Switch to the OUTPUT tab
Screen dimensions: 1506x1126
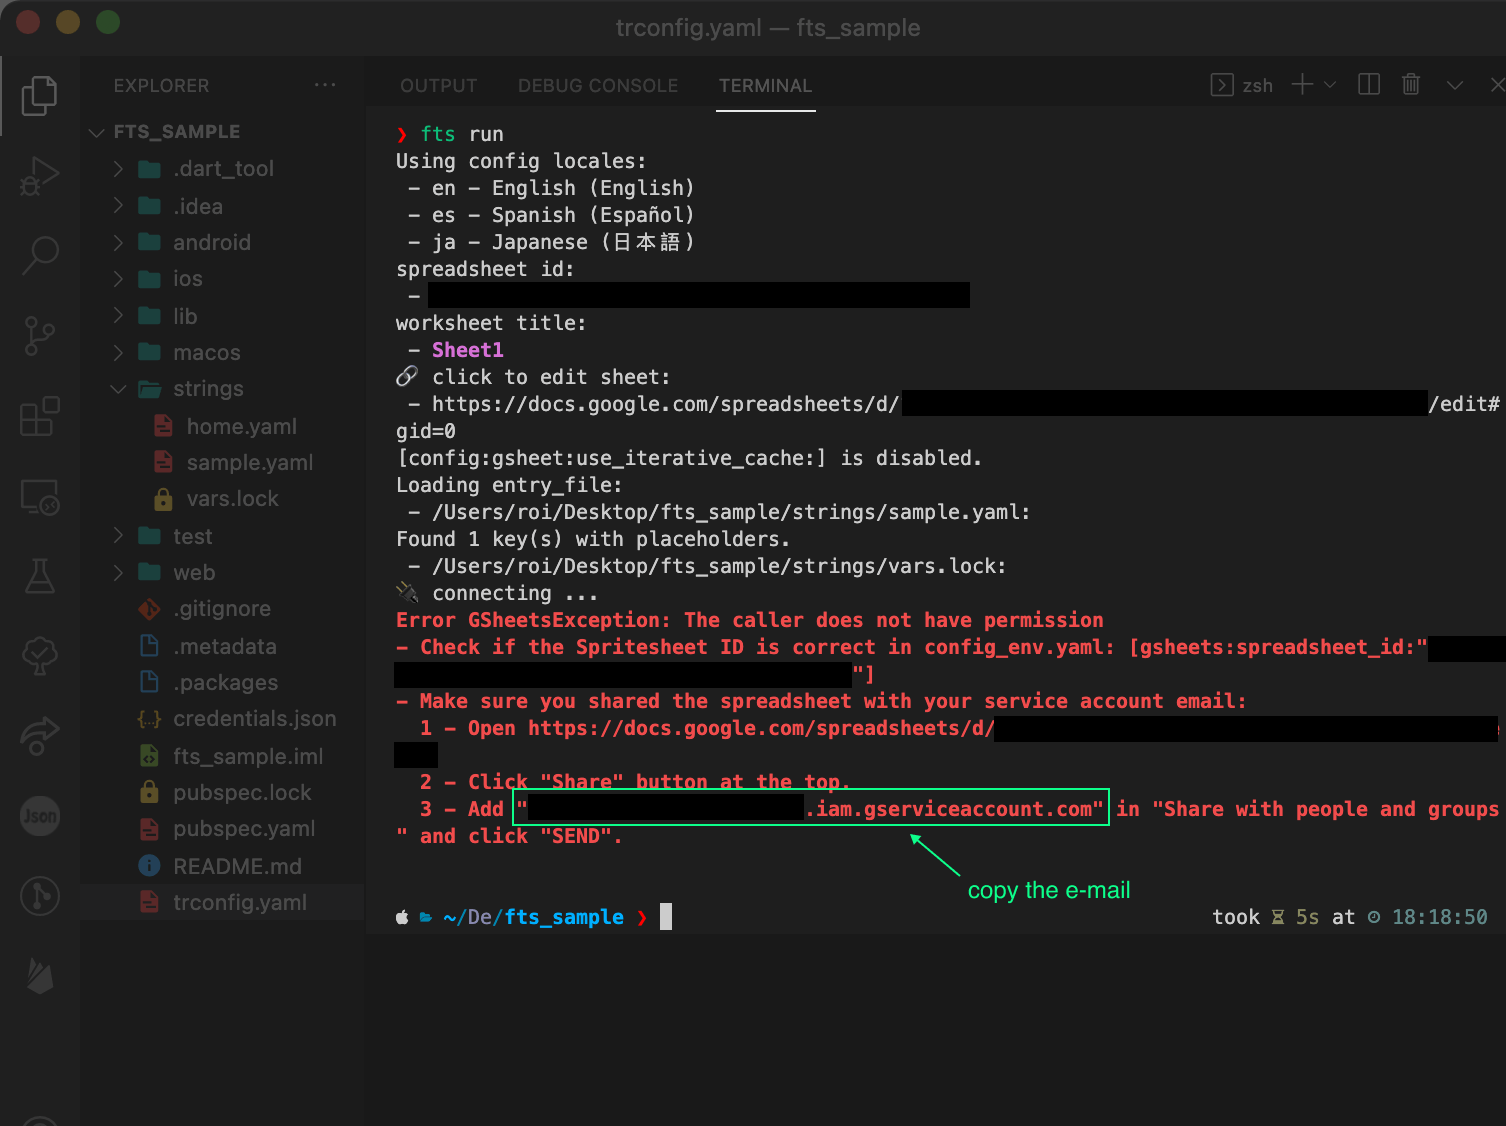(438, 86)
